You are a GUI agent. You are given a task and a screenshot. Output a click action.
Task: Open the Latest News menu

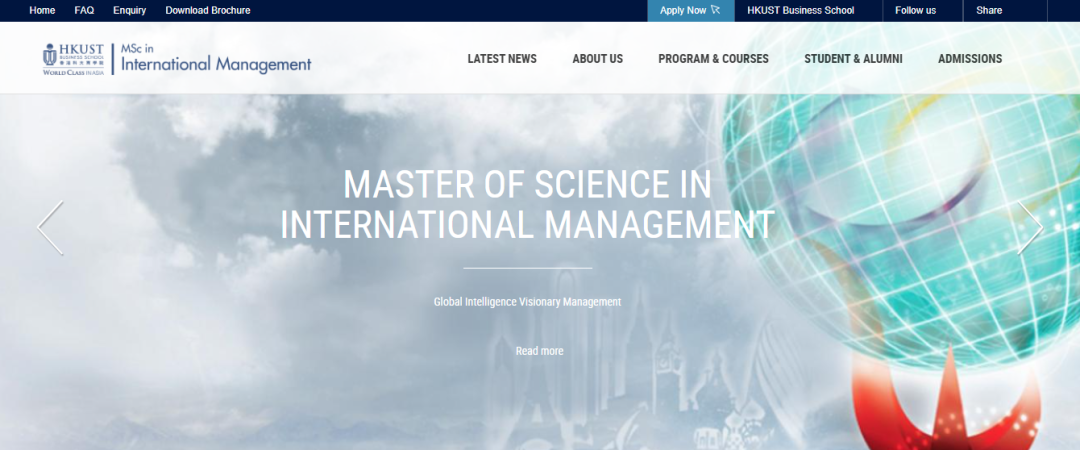click(502, 59)
